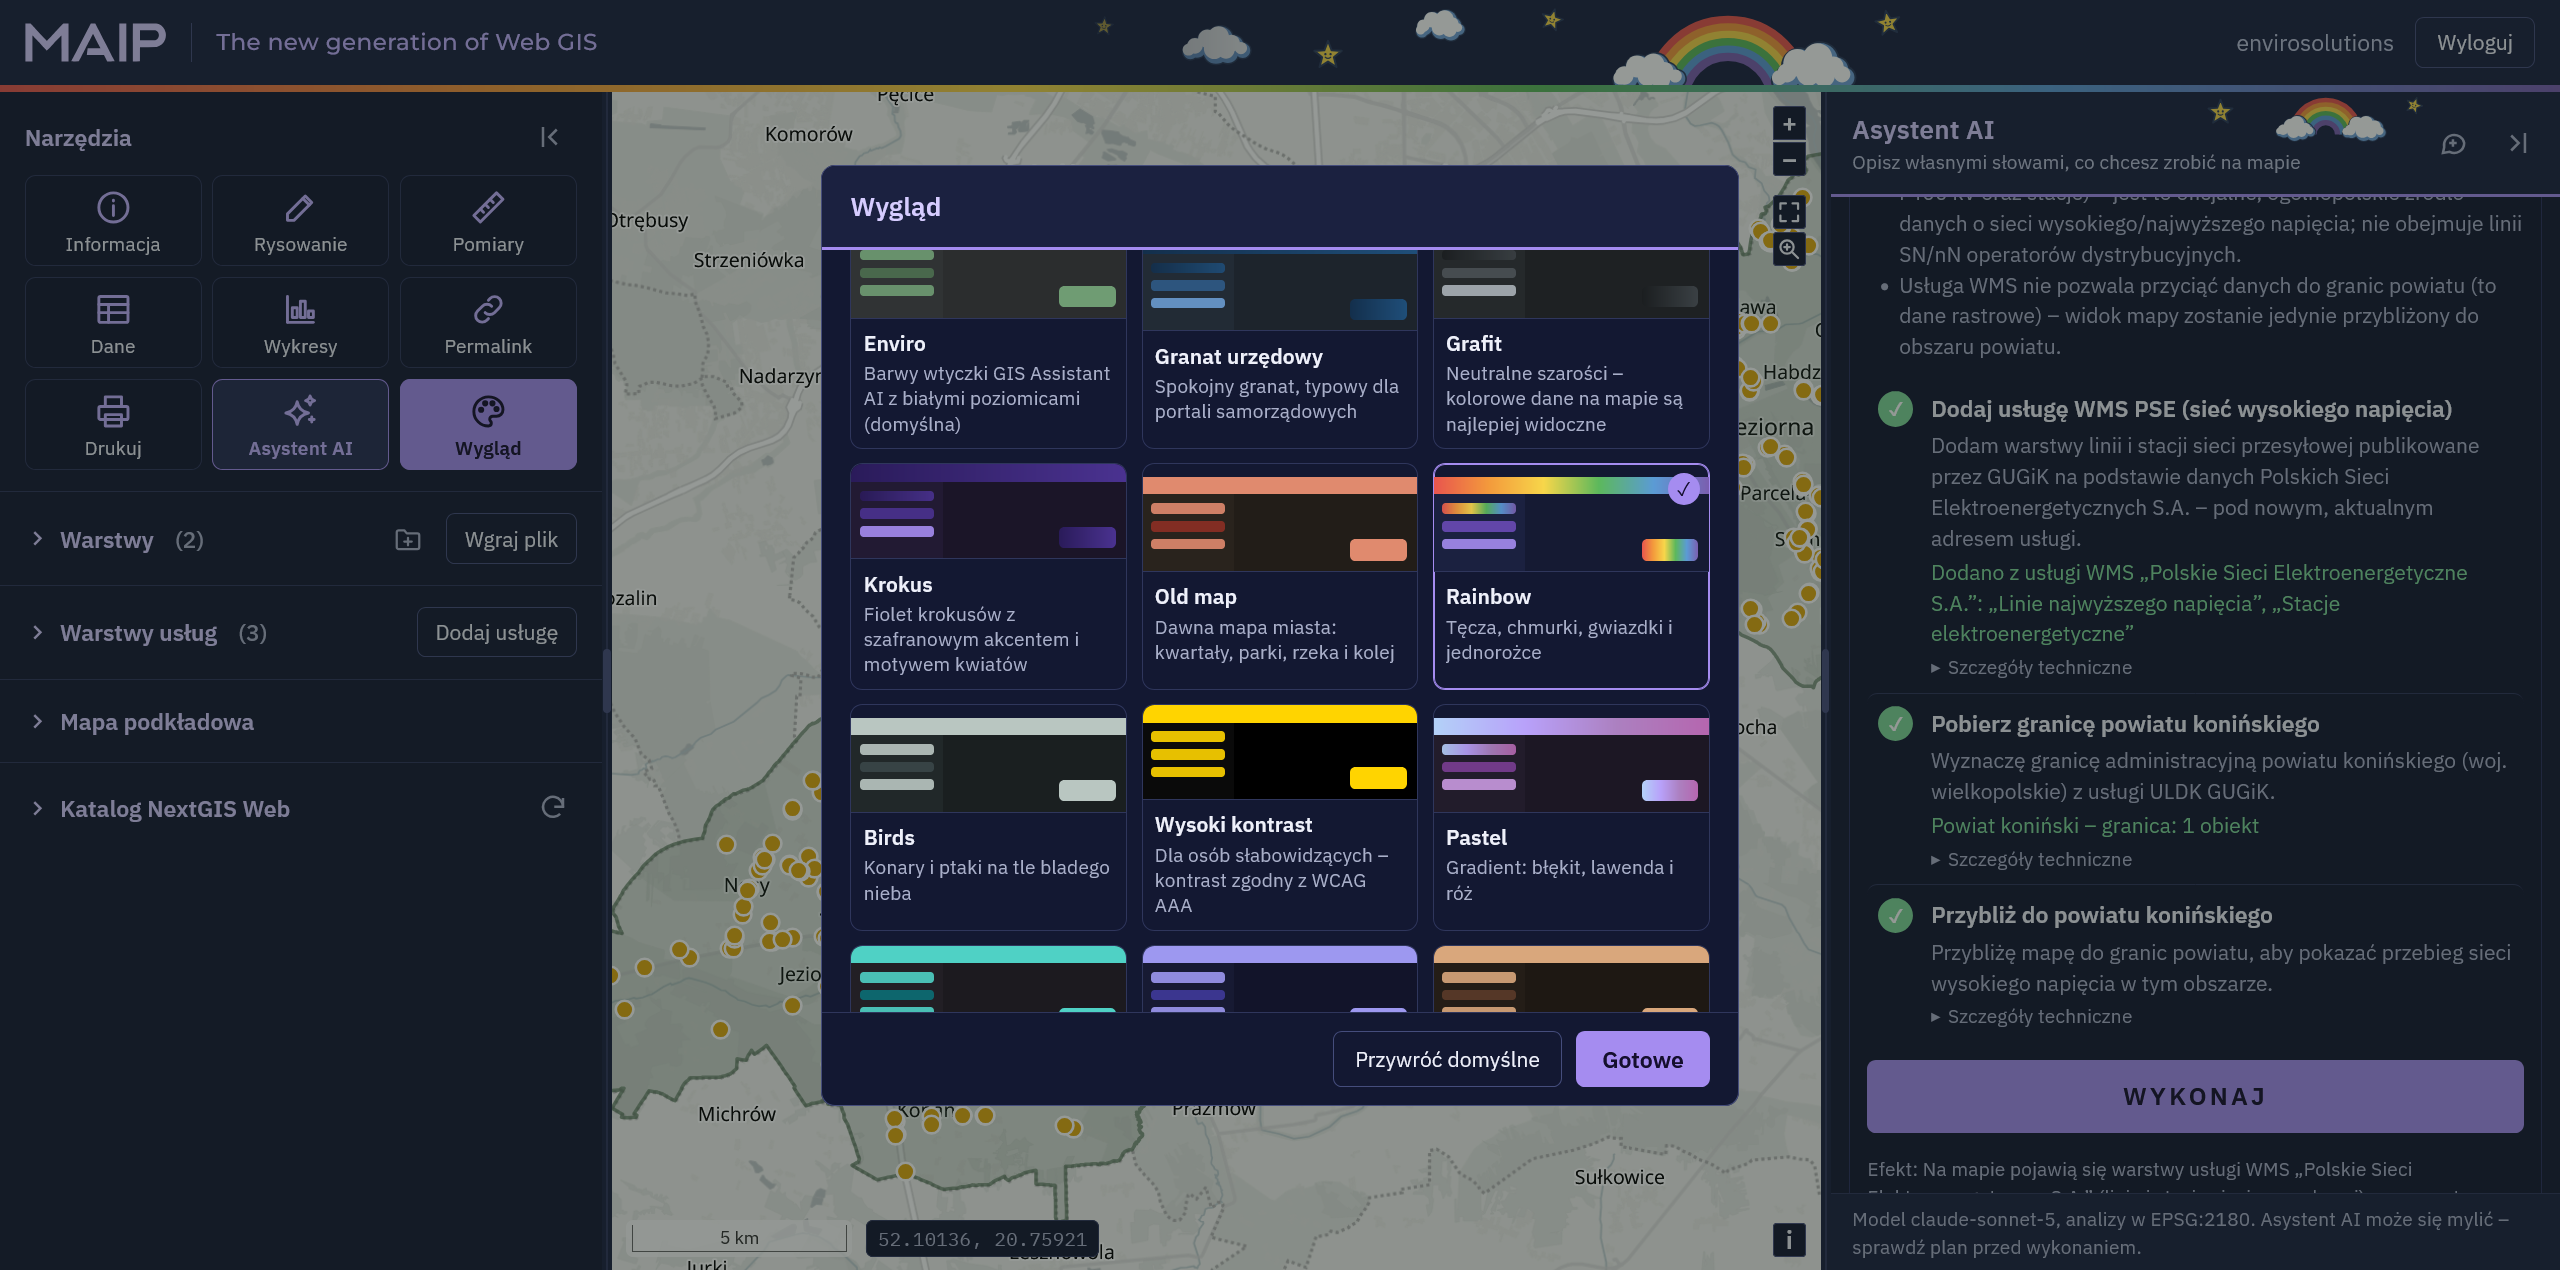The height and width of the screenshot is (1270, 2560).
Task: Select the Granat urzędowy theme
Action: coord(1279,348)
